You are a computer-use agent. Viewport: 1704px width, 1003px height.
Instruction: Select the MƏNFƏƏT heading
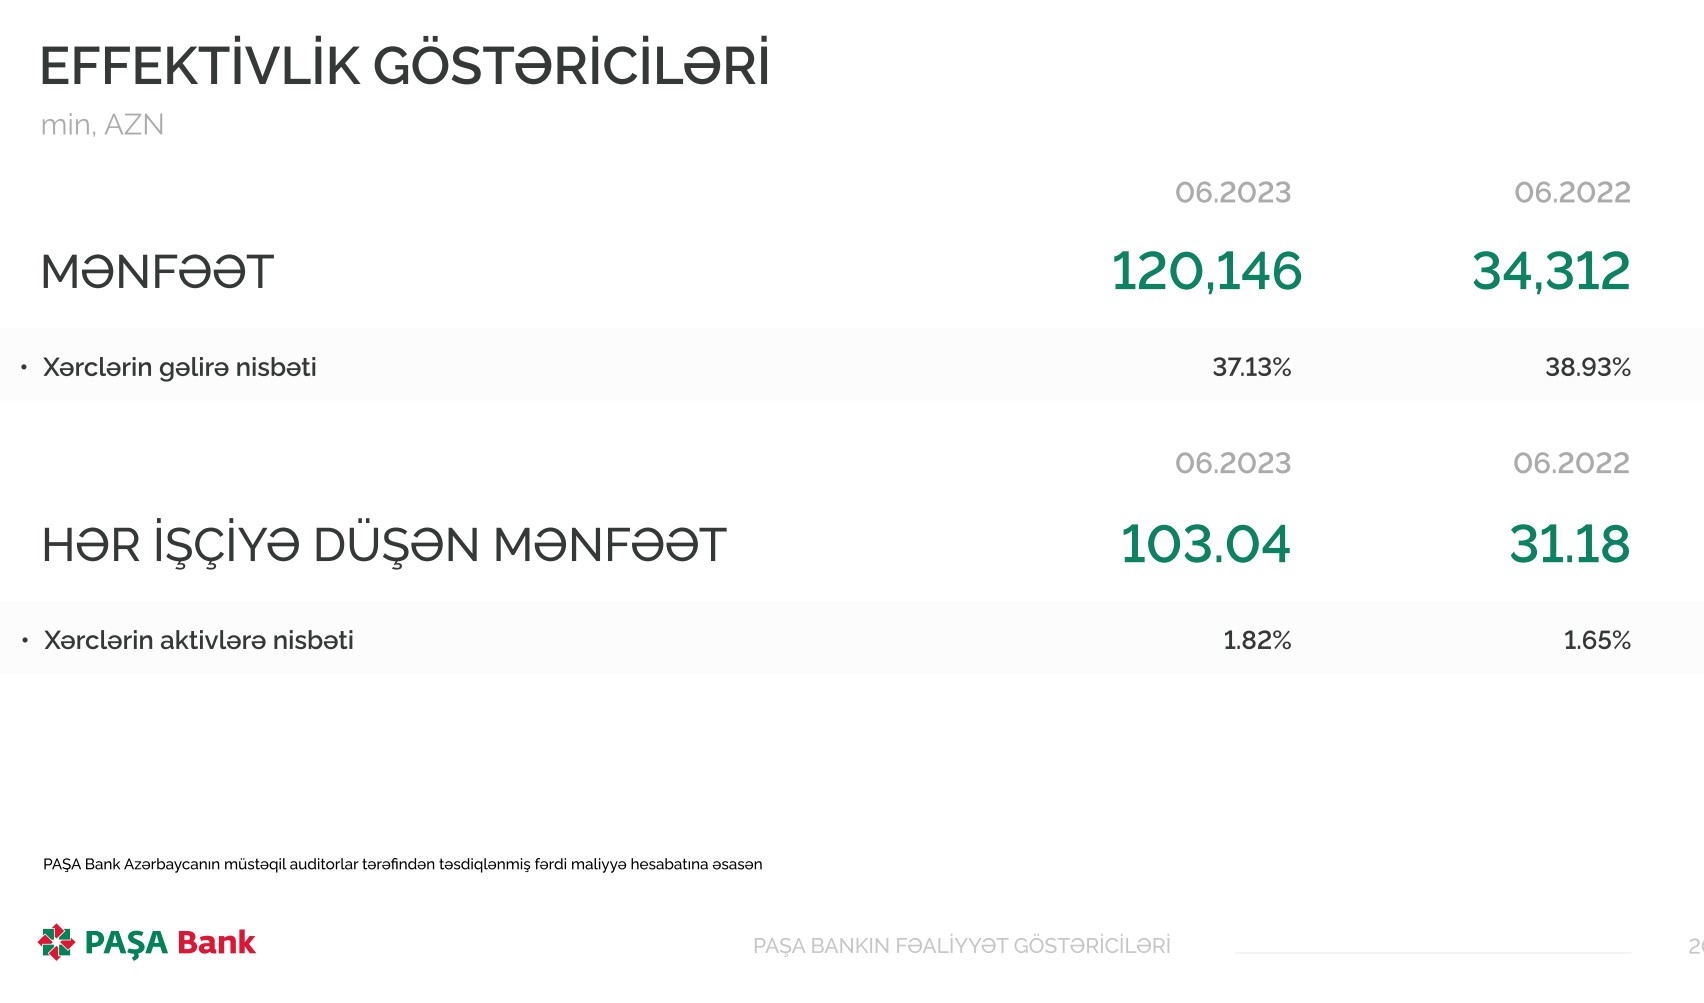157,272
